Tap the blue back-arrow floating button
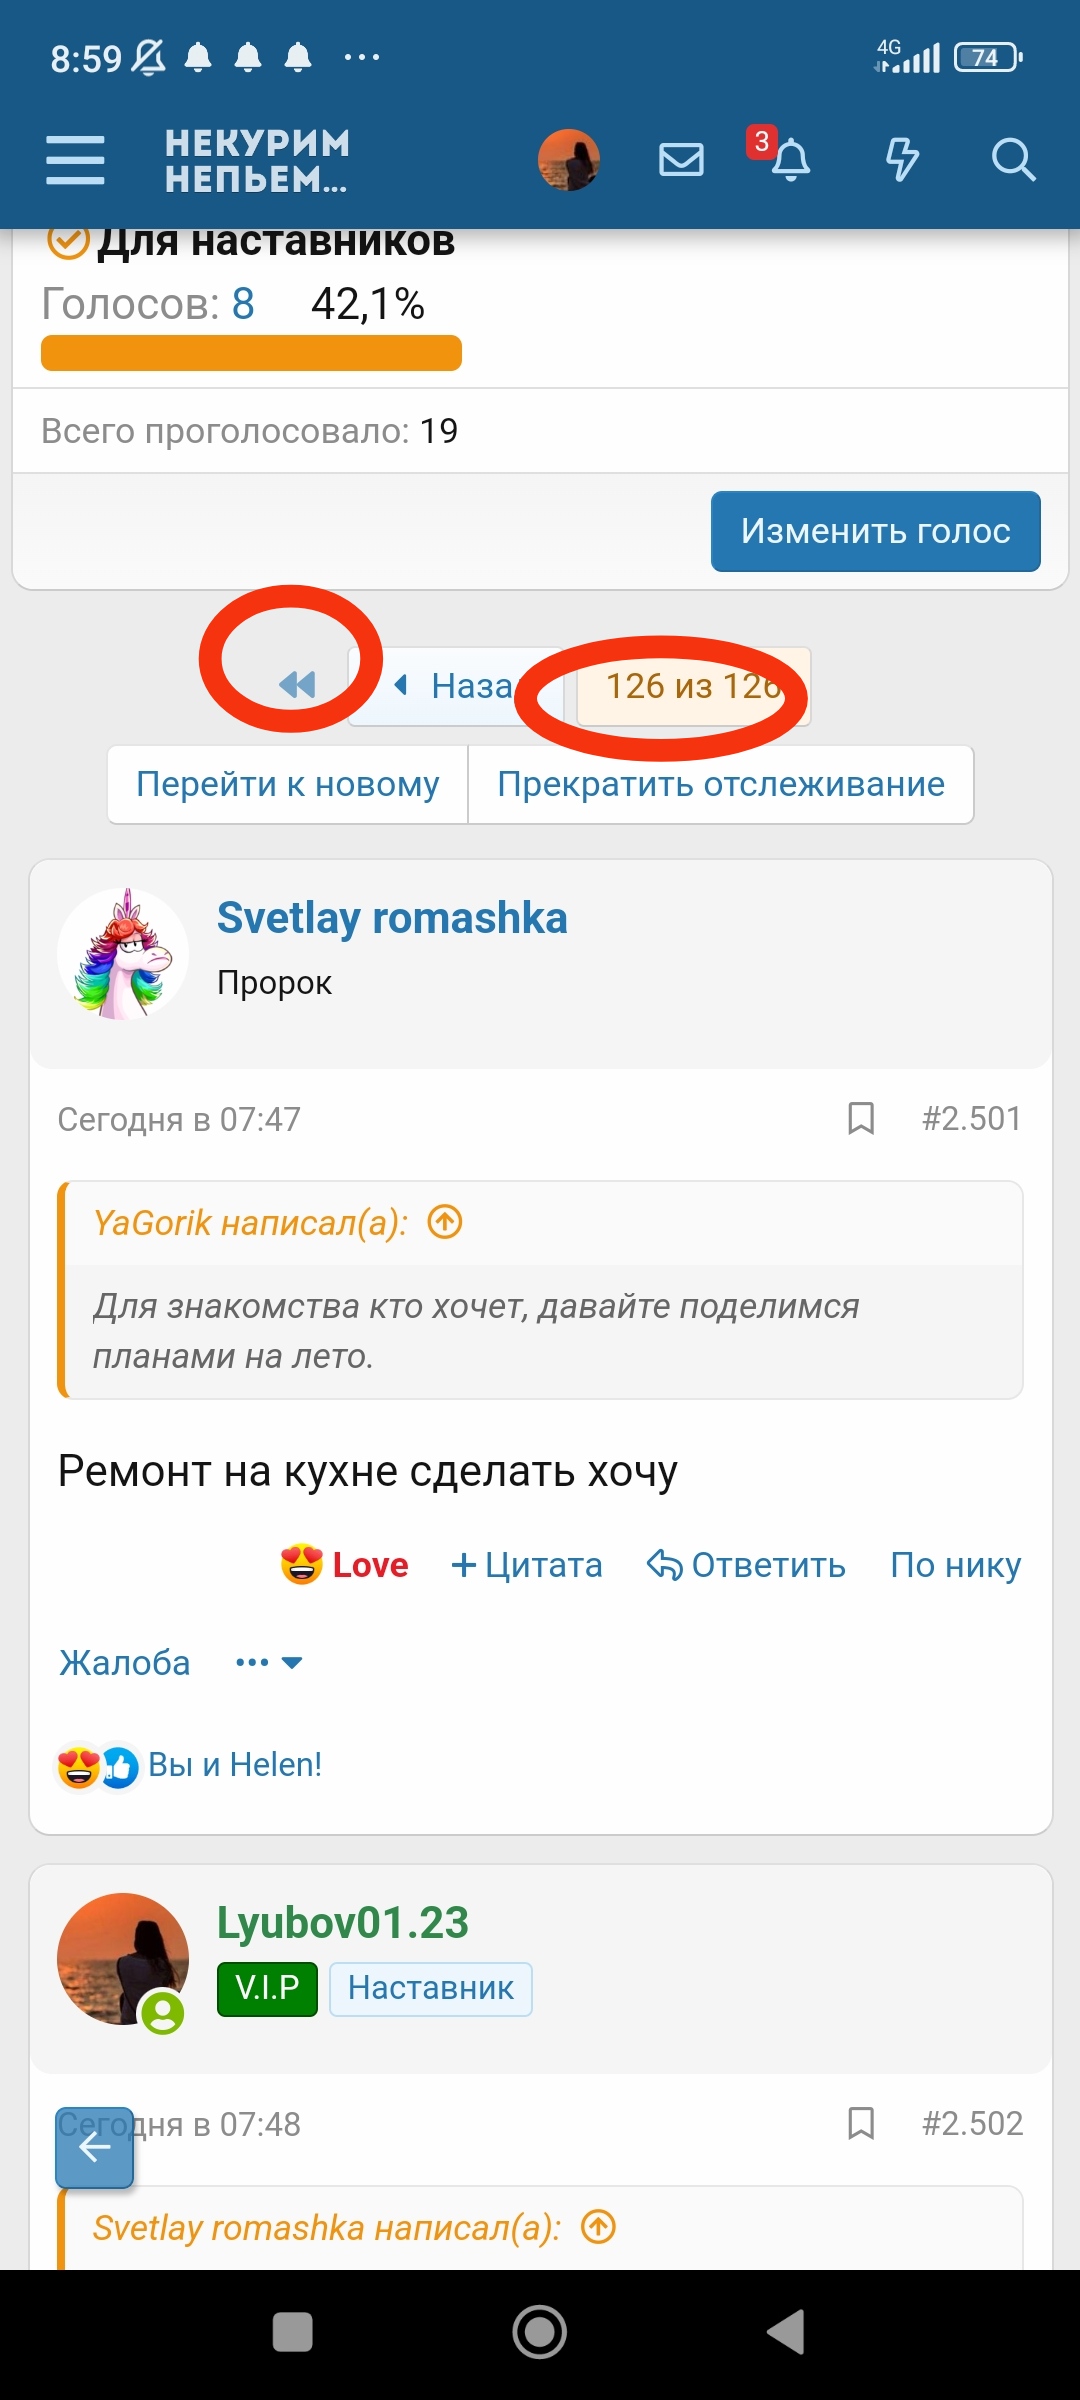This screenshot has height=2400, width=1080. tap(94, 2147)
